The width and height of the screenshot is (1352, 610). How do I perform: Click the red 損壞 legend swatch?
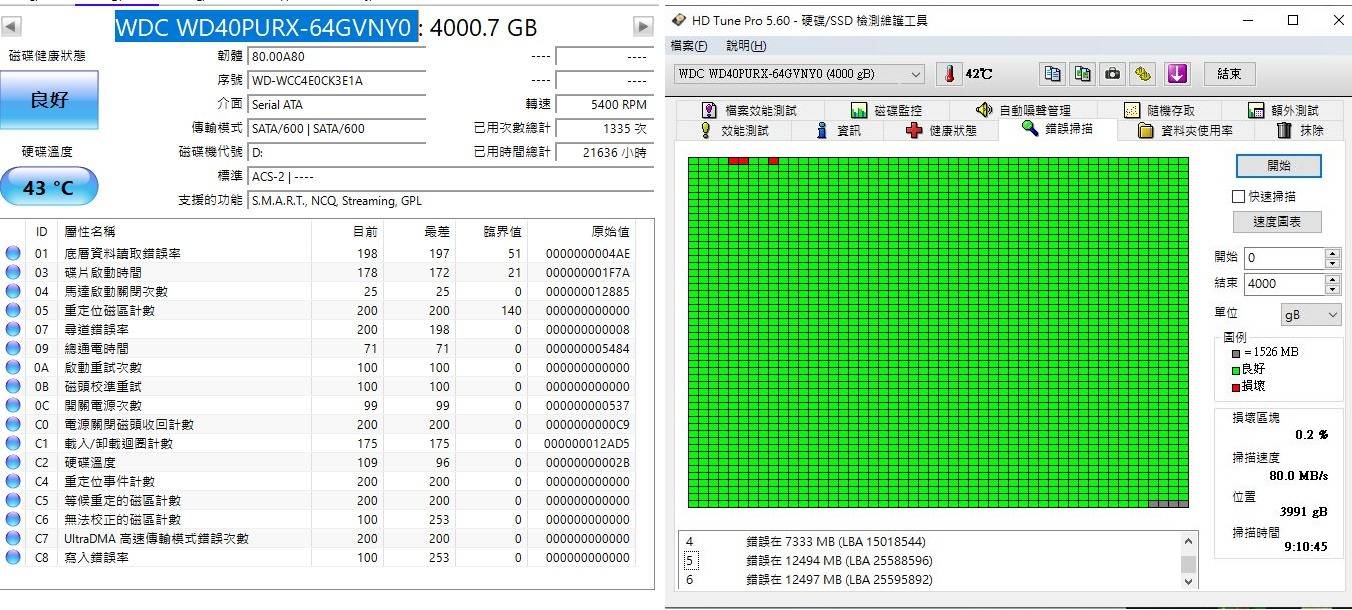click(1236, 386)
